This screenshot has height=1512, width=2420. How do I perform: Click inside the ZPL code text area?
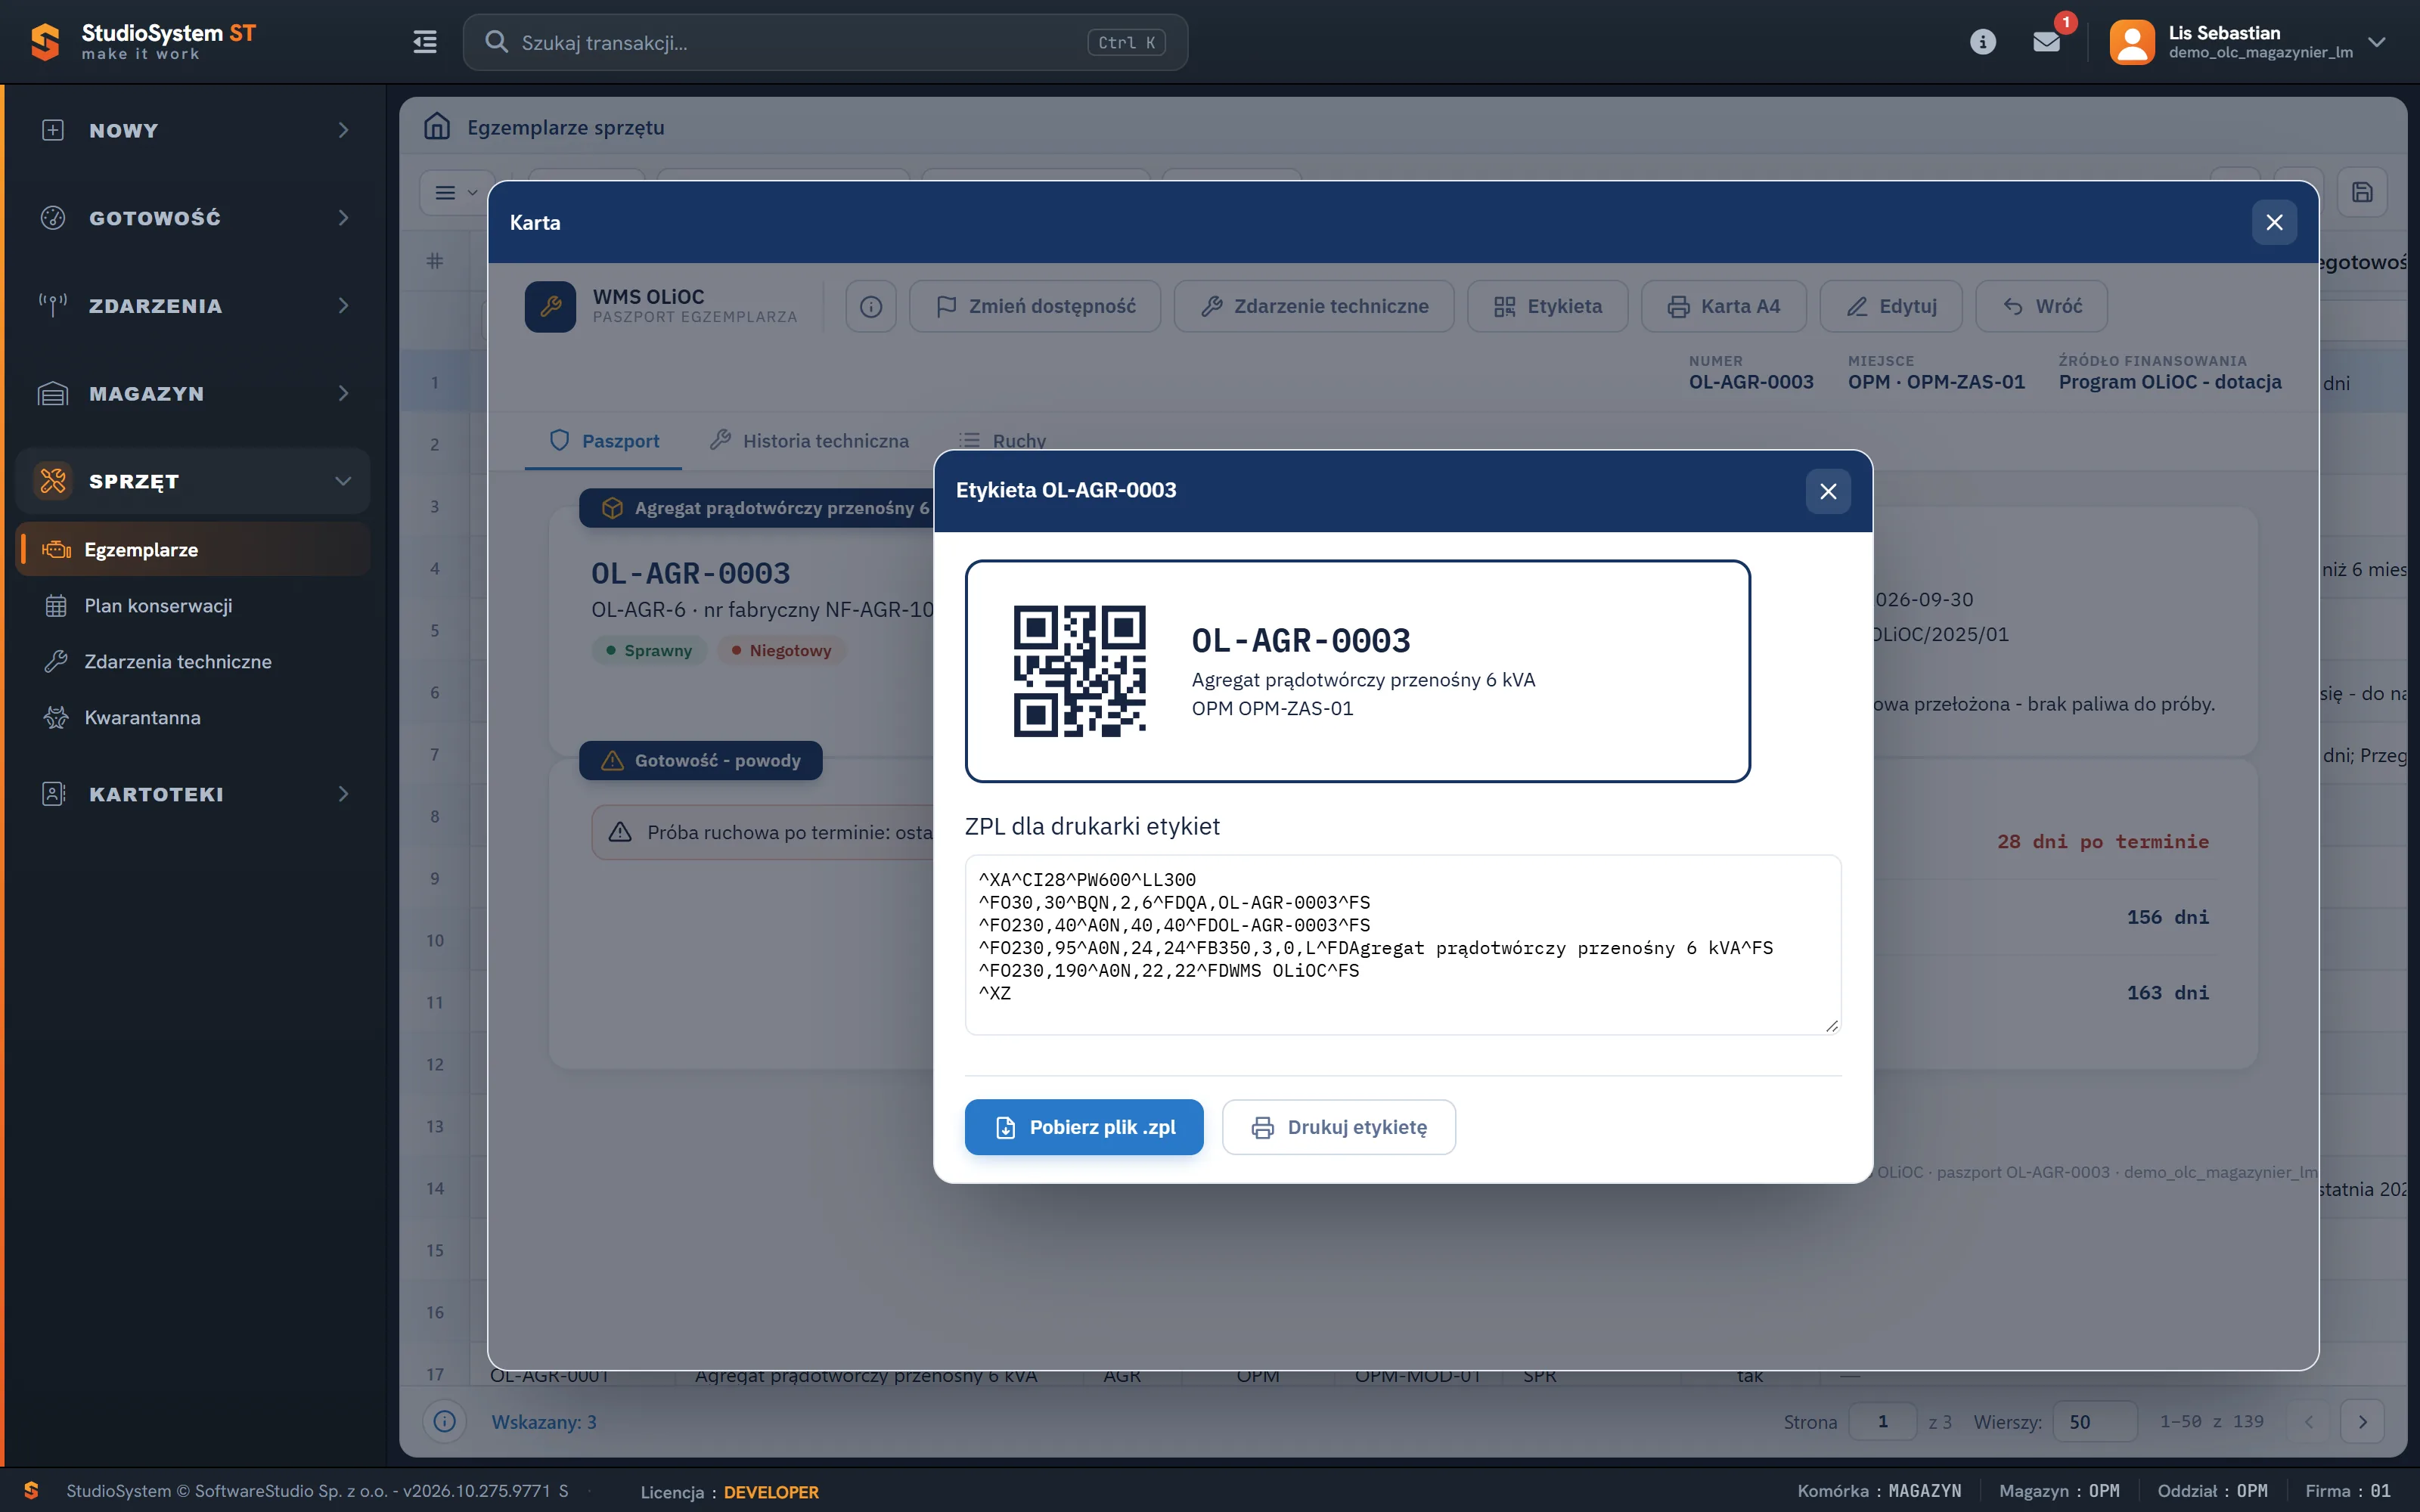click(1403, 944)
